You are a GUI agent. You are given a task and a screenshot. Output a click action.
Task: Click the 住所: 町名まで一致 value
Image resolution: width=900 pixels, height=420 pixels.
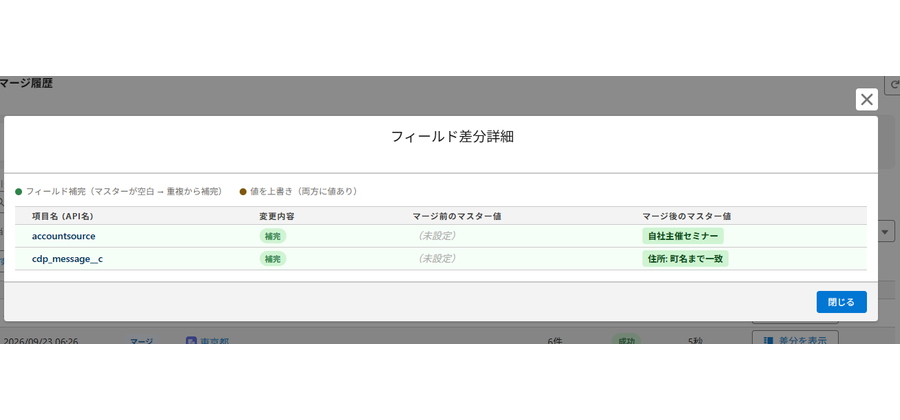click(x=685, y=259)
